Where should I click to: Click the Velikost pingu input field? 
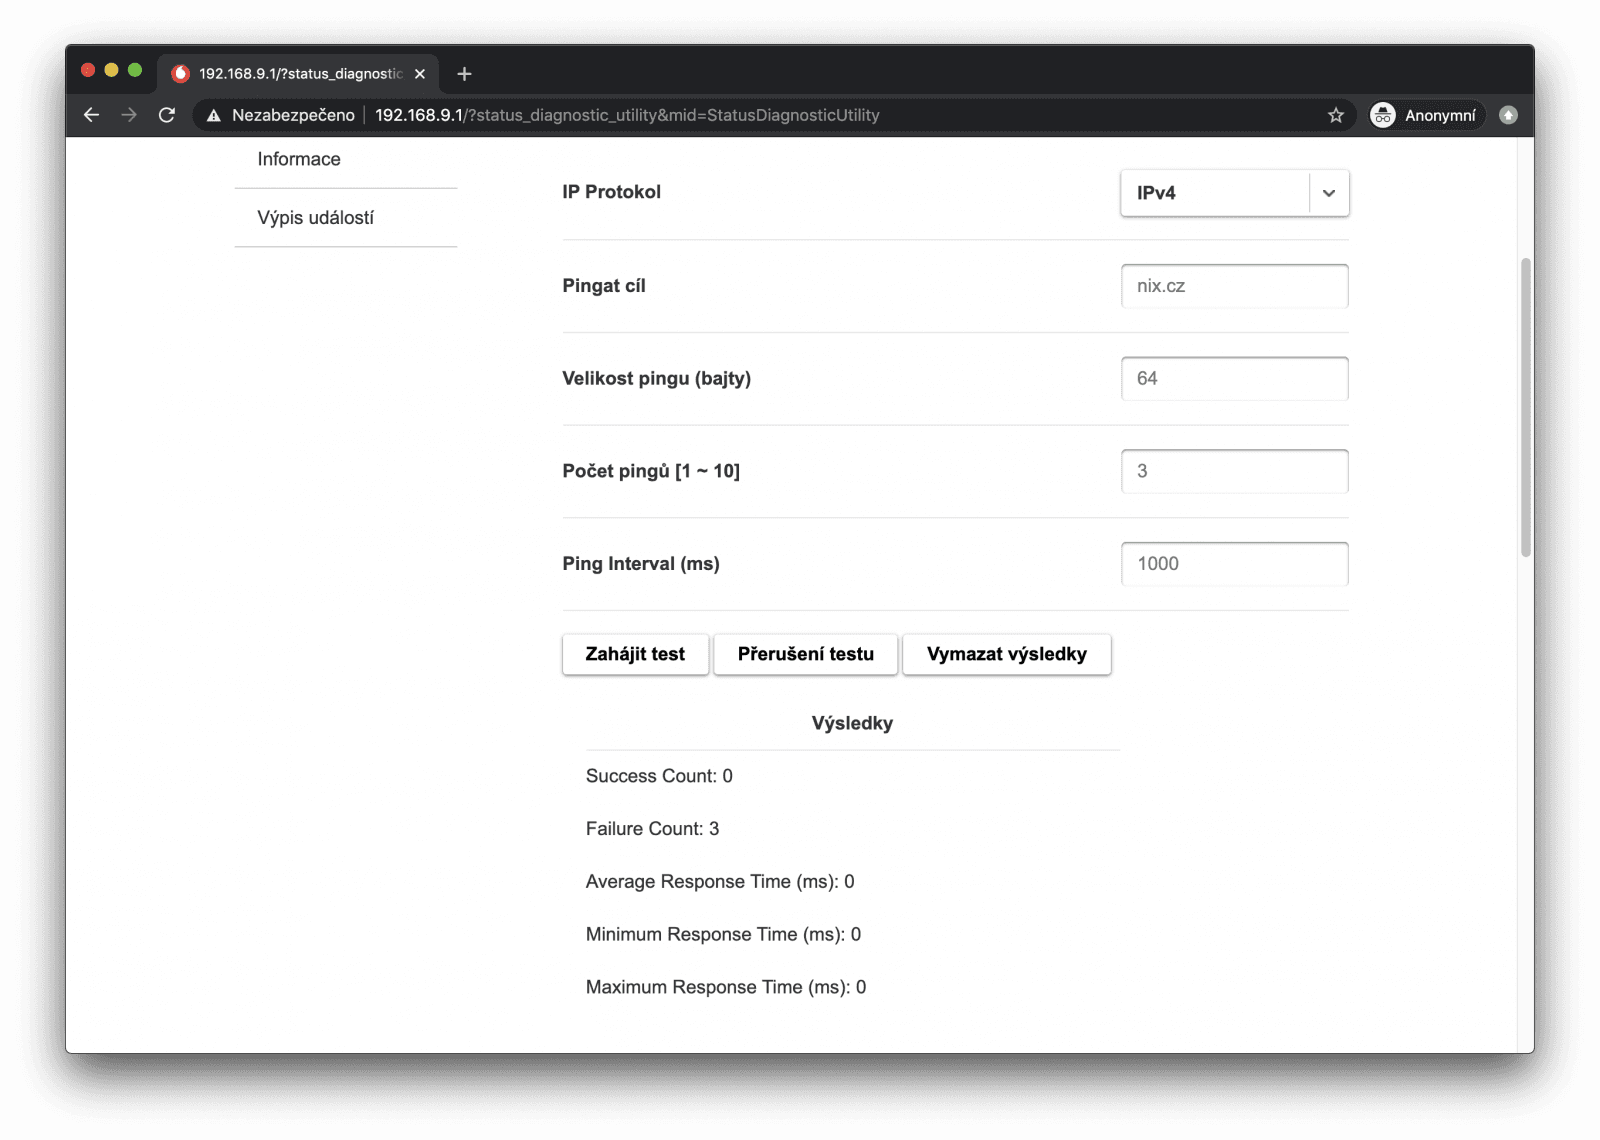tap(1234, 379)
